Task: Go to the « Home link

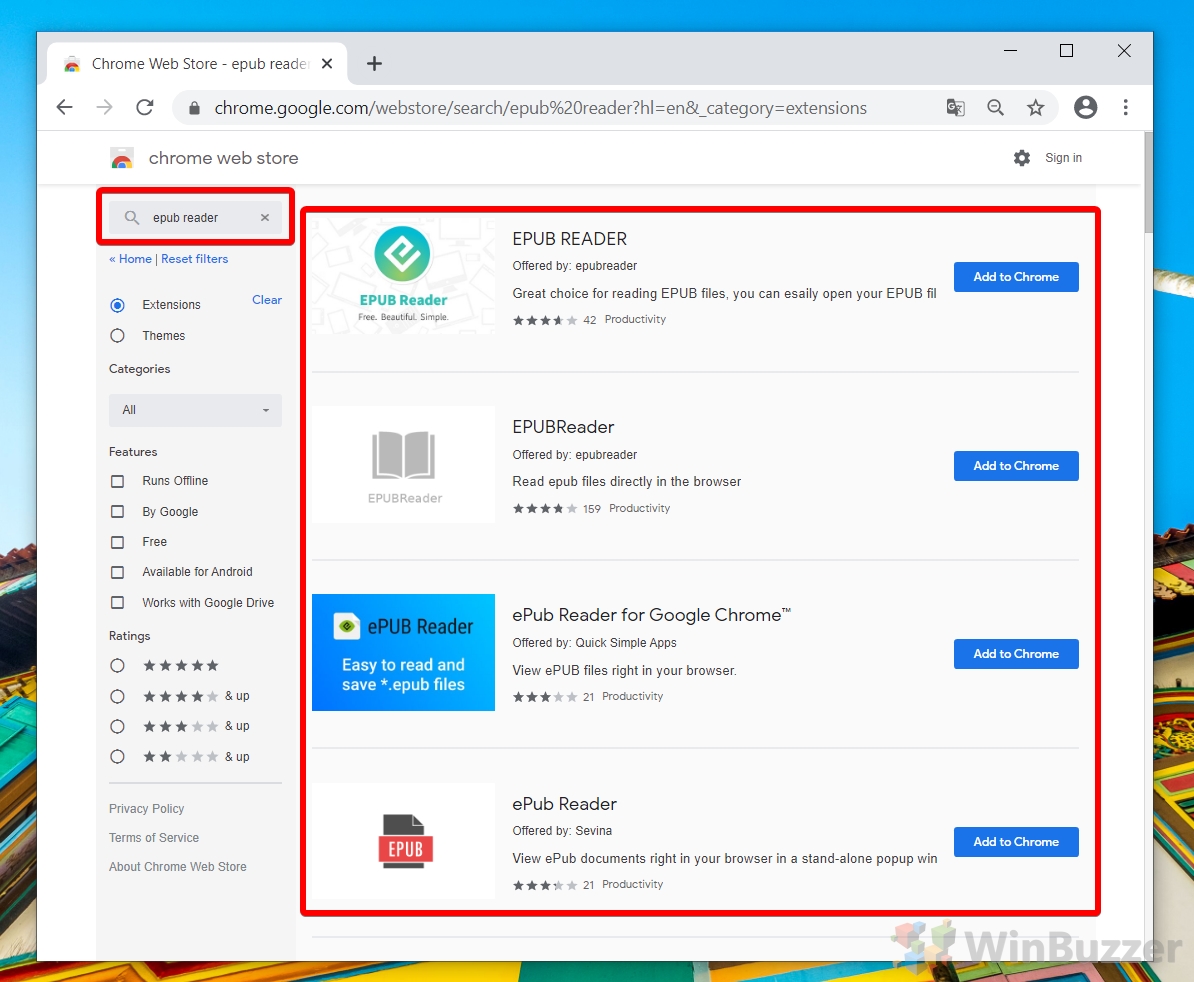Action: (130, 259)
